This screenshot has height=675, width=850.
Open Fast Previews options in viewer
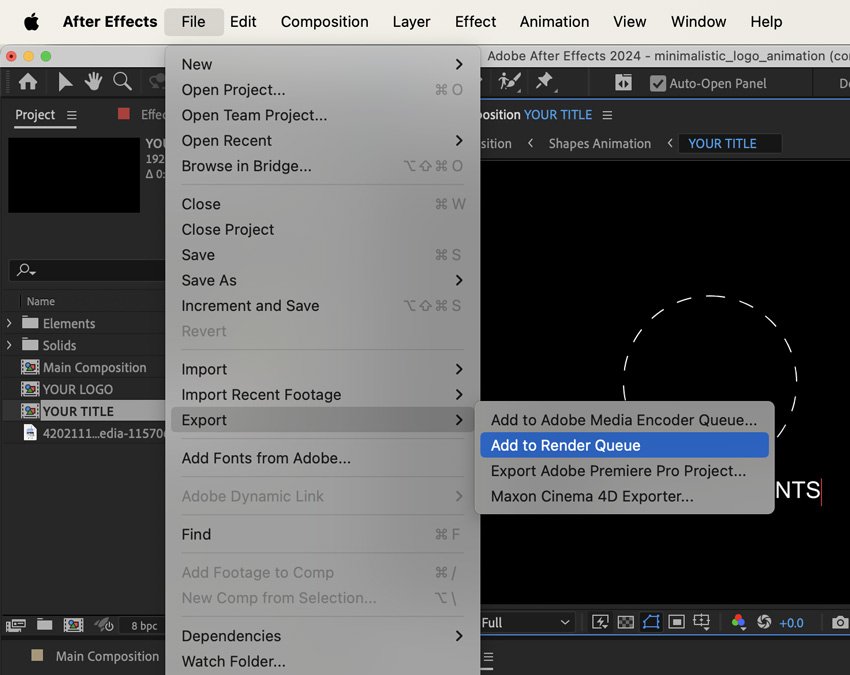click(600, 622)
